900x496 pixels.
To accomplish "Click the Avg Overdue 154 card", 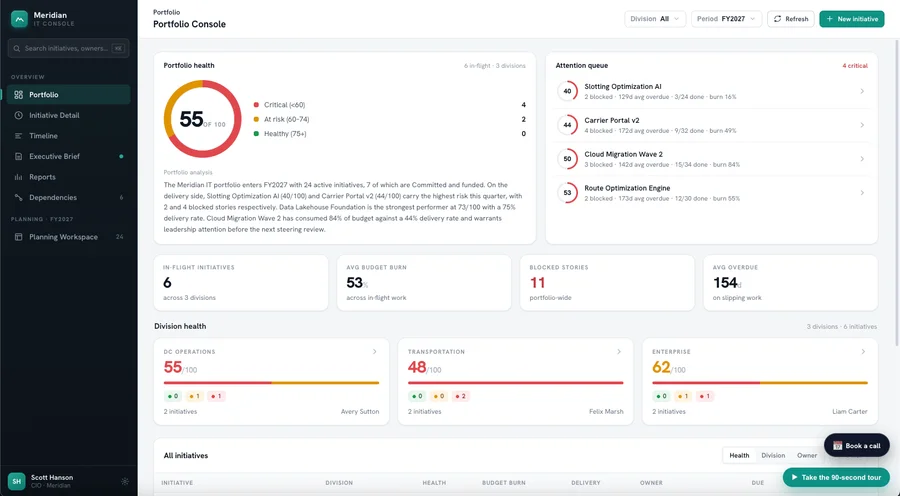I will point(790,283).
